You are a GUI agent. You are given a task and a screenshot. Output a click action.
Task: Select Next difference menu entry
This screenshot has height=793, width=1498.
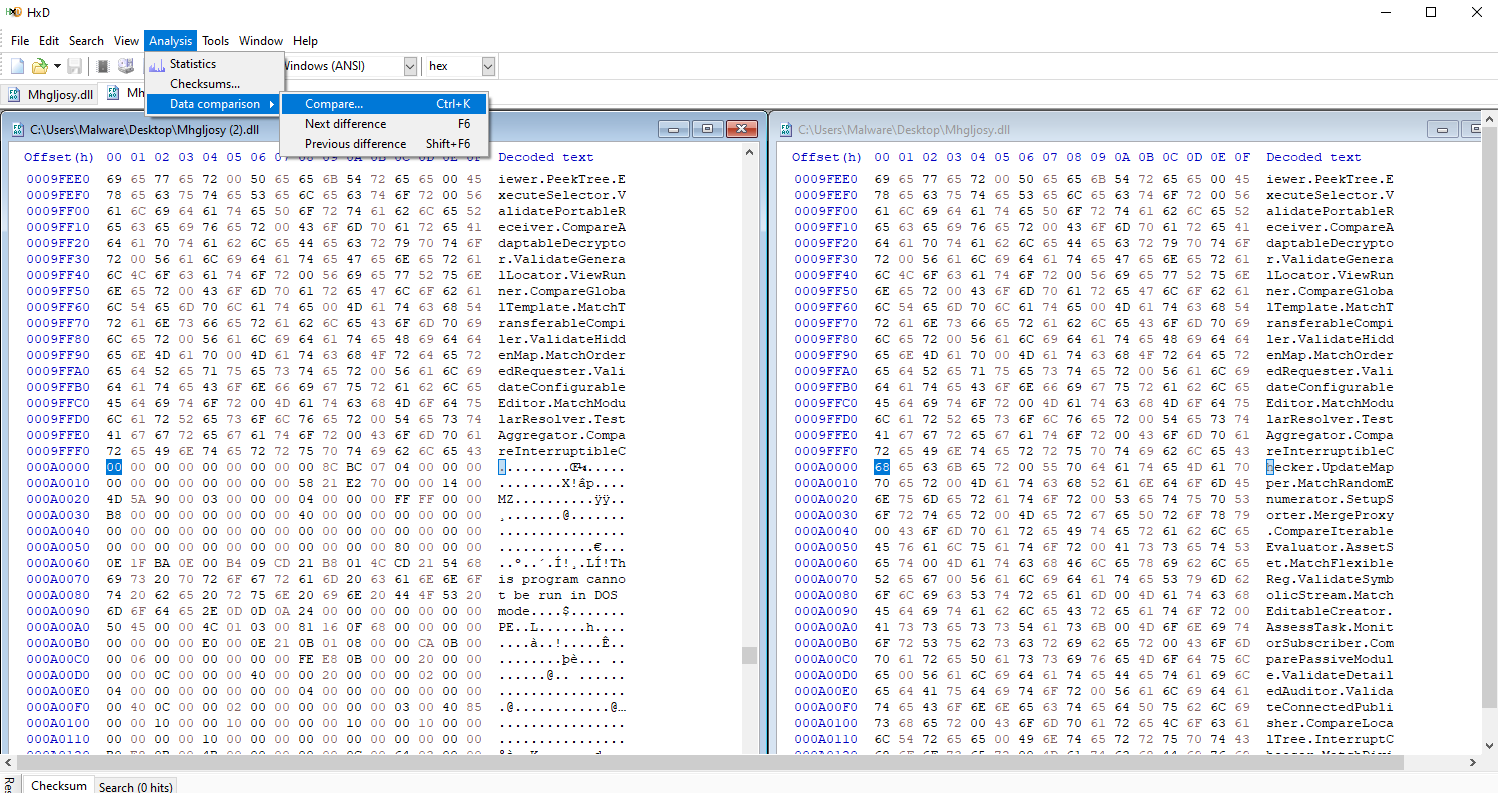pyautogui.click(x=384, y=124)
